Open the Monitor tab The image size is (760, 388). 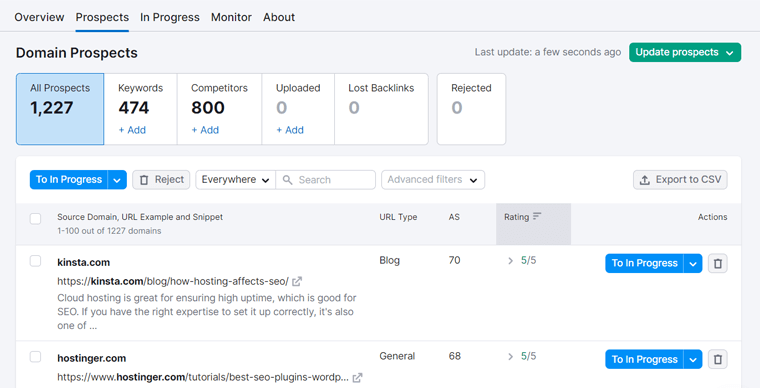[231, 17]
